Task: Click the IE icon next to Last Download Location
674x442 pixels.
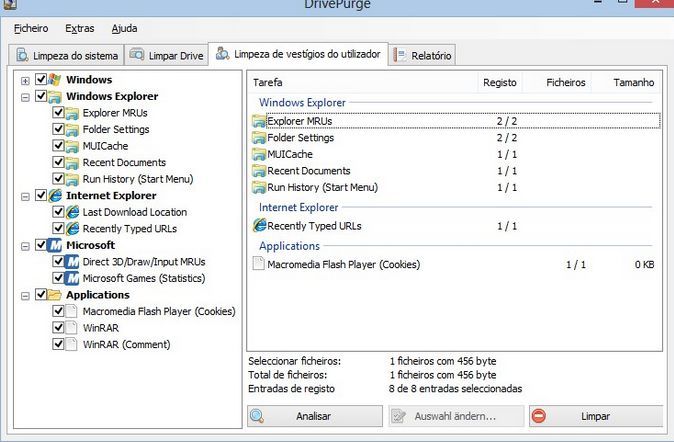Action: click(x=72, y=212)
